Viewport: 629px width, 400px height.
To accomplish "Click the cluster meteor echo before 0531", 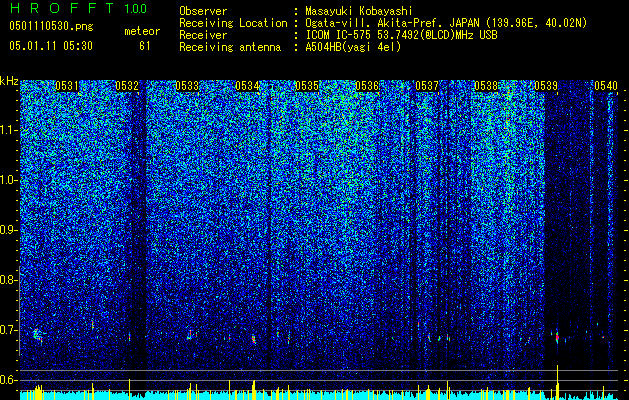I will click(x=38, y=335).
